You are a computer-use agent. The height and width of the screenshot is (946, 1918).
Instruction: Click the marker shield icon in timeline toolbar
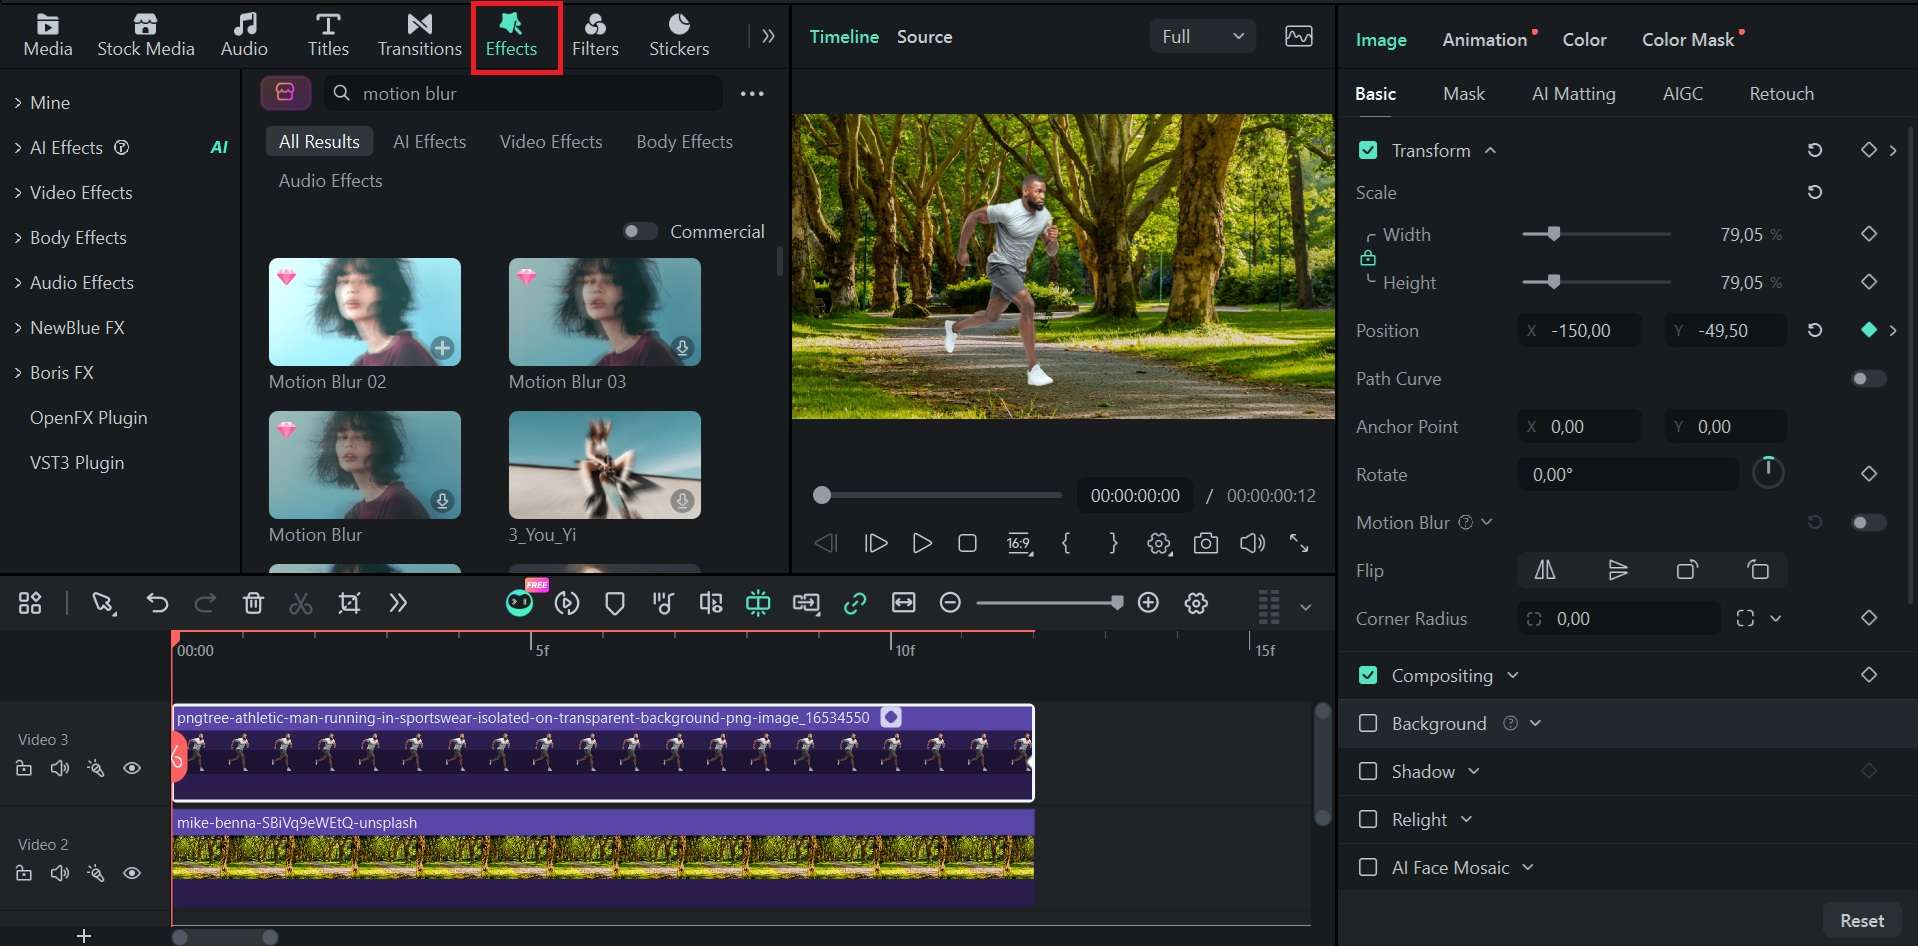tap(615, 603)
